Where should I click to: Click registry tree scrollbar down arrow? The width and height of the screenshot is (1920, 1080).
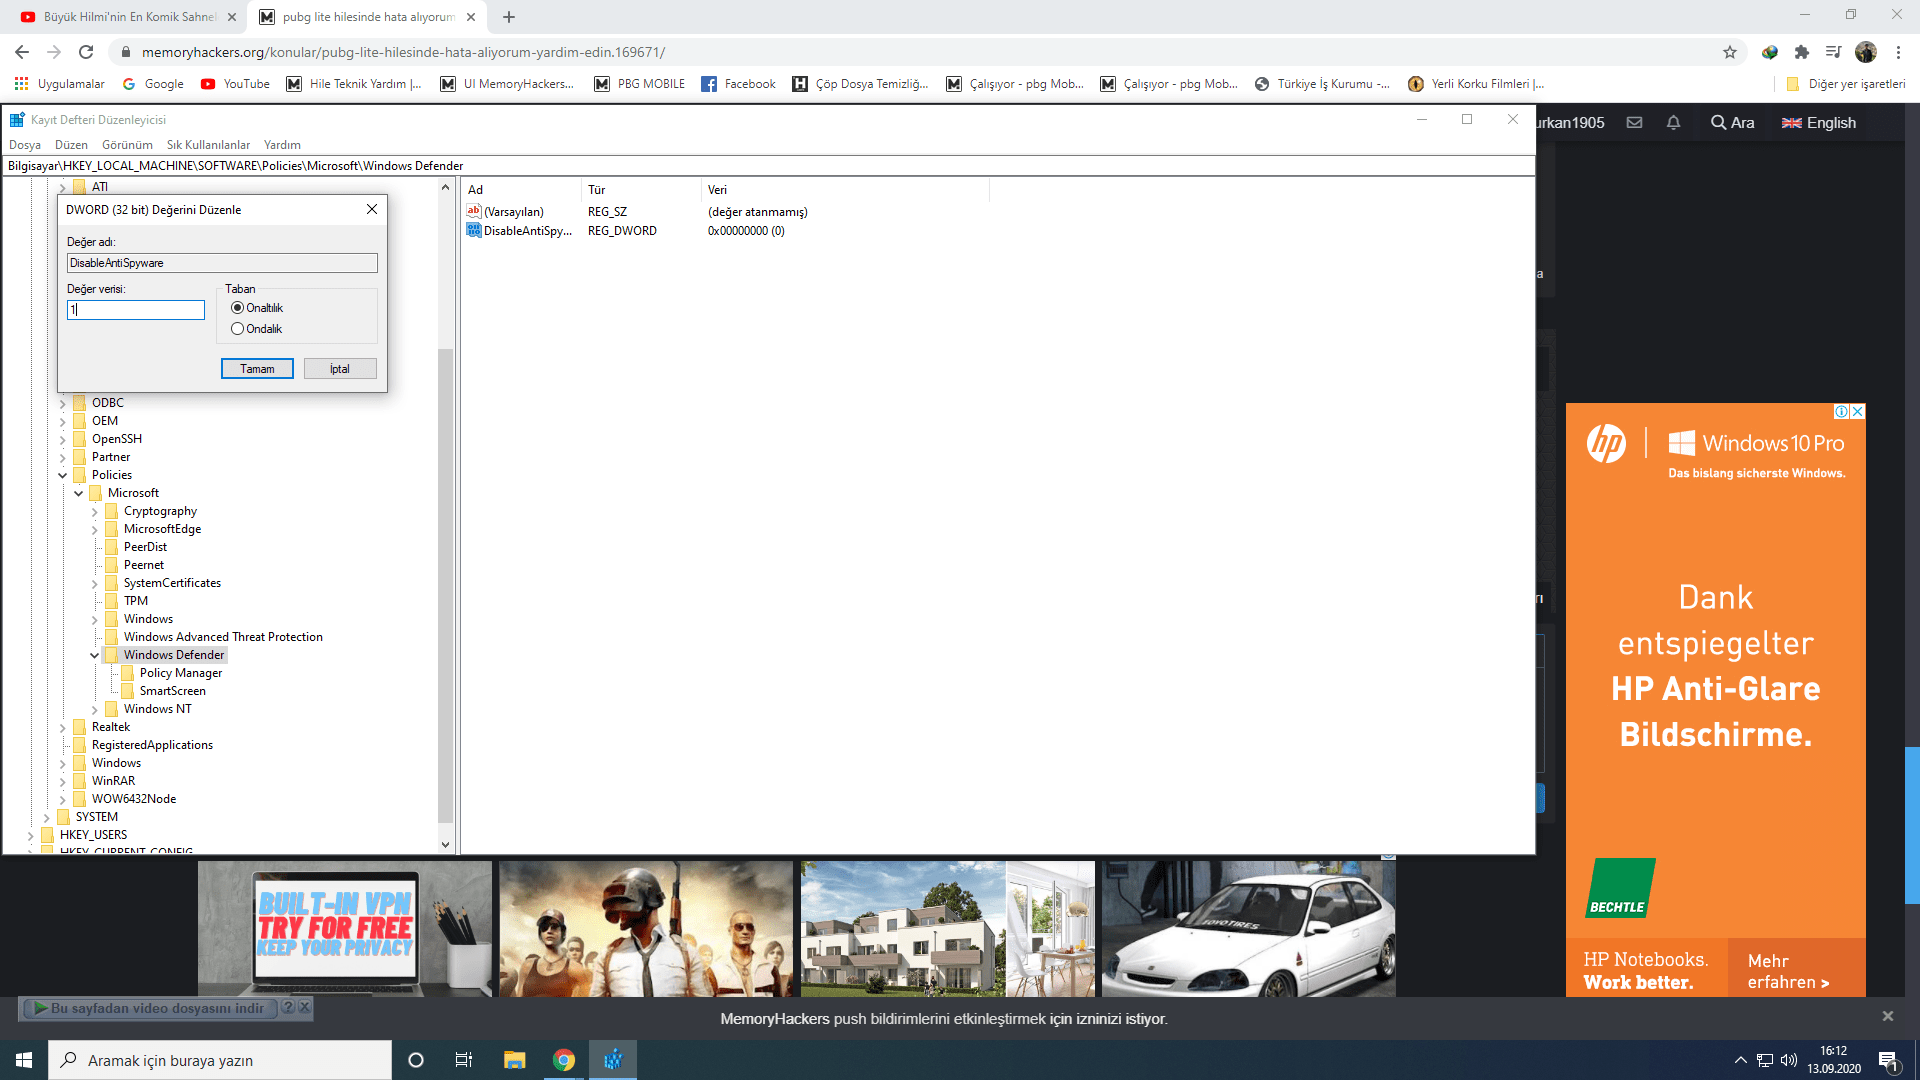tap(445, 845)
